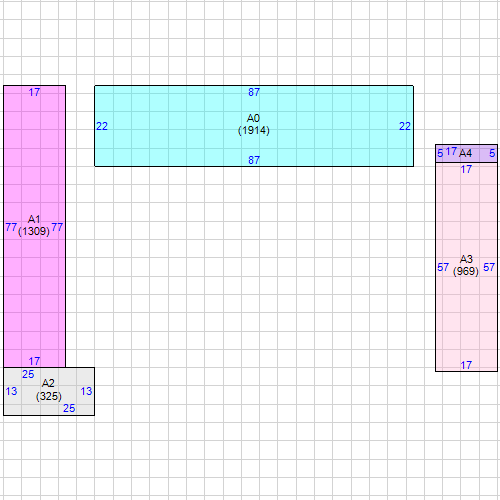Image resolution: width=500 pixels, height=500 pixels.
Task: Click the area value (1309) in A1
Action: click(x=34, y=231)
